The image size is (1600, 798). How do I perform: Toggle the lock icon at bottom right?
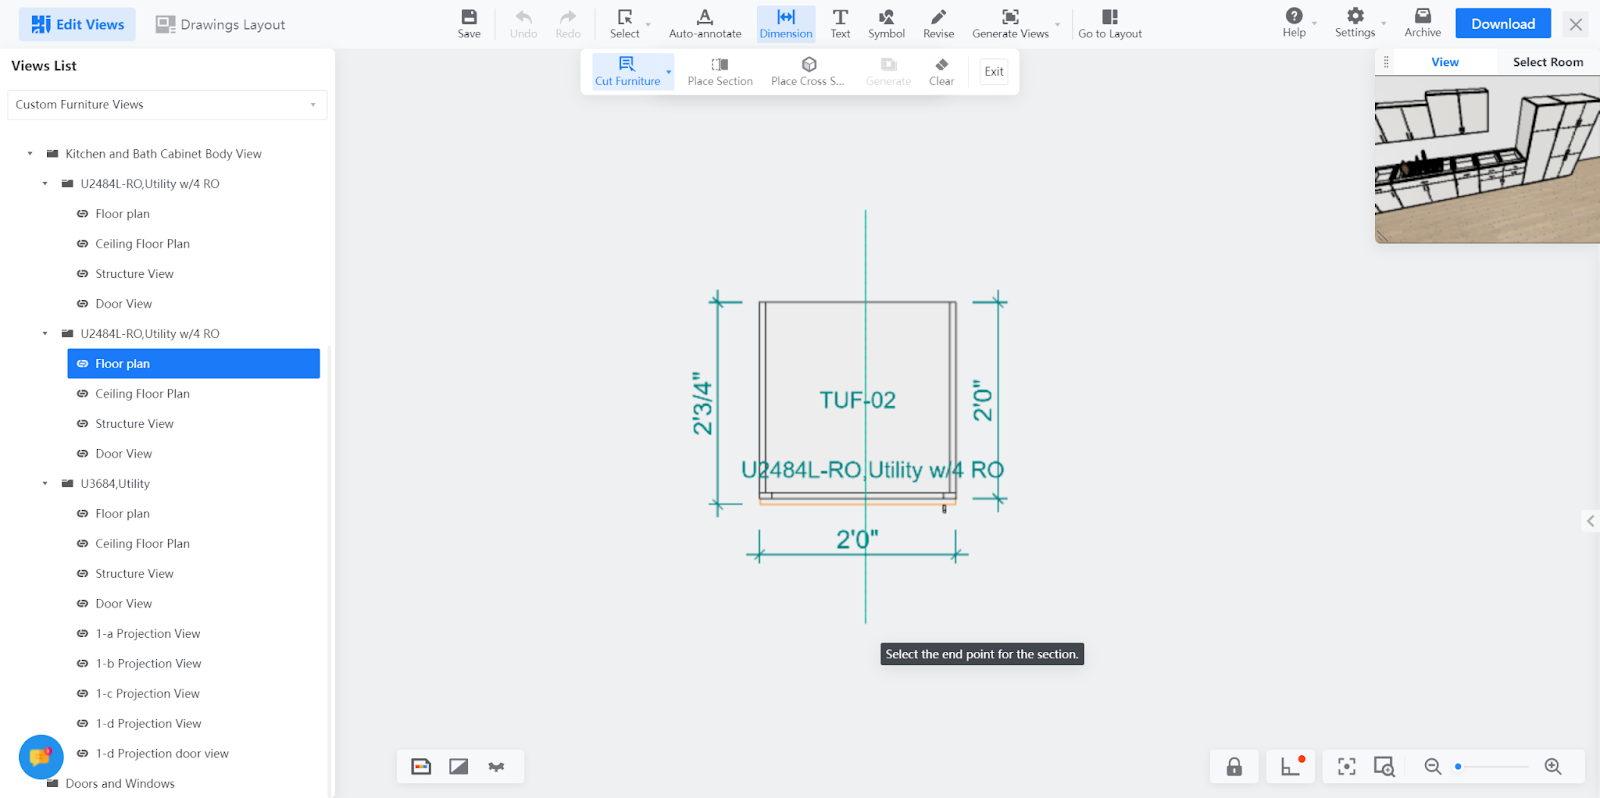pyautogui.click(x=1234, y=766)
